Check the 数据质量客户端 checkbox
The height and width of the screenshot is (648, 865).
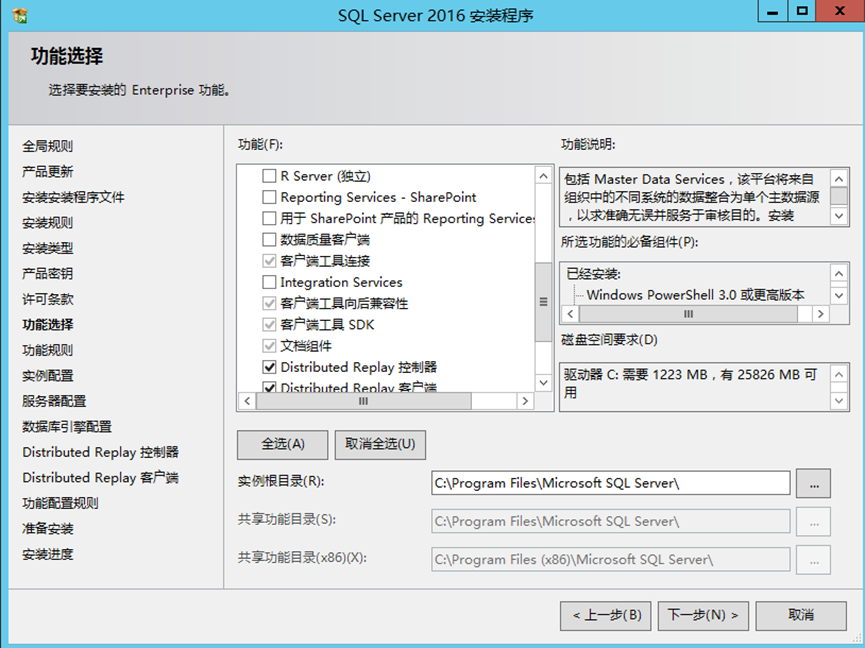tap(269, 239)
